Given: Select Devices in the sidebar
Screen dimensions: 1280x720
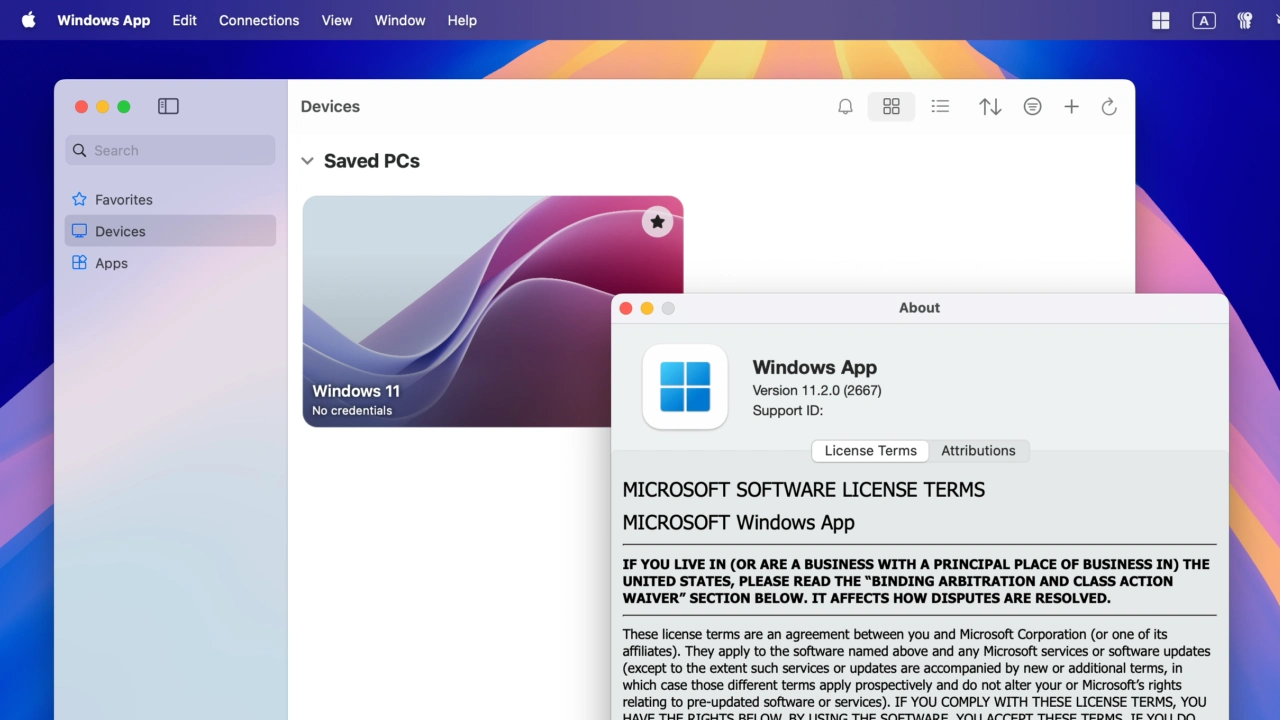Looking at the screenshot, I should pos(120,231).
